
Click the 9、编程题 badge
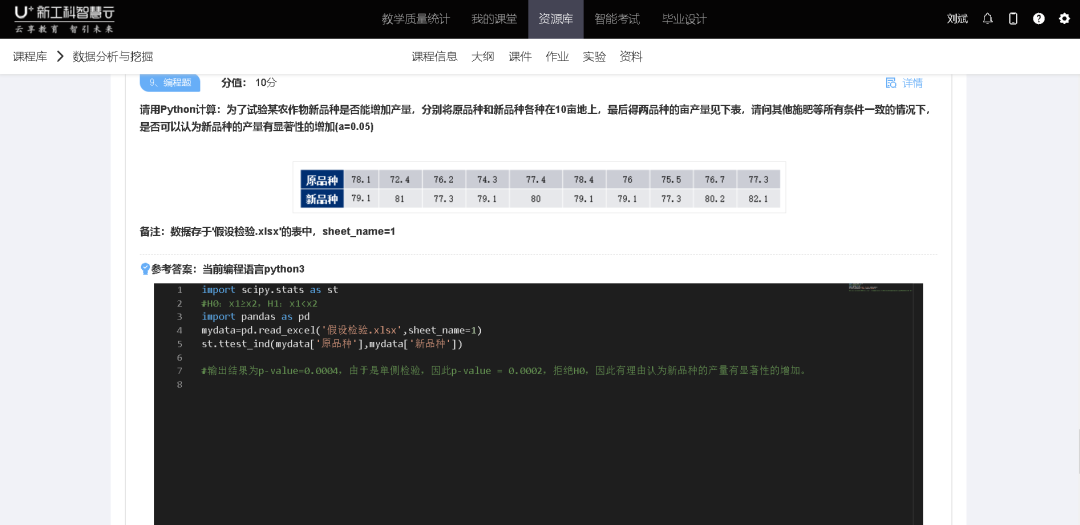point(169,82)
